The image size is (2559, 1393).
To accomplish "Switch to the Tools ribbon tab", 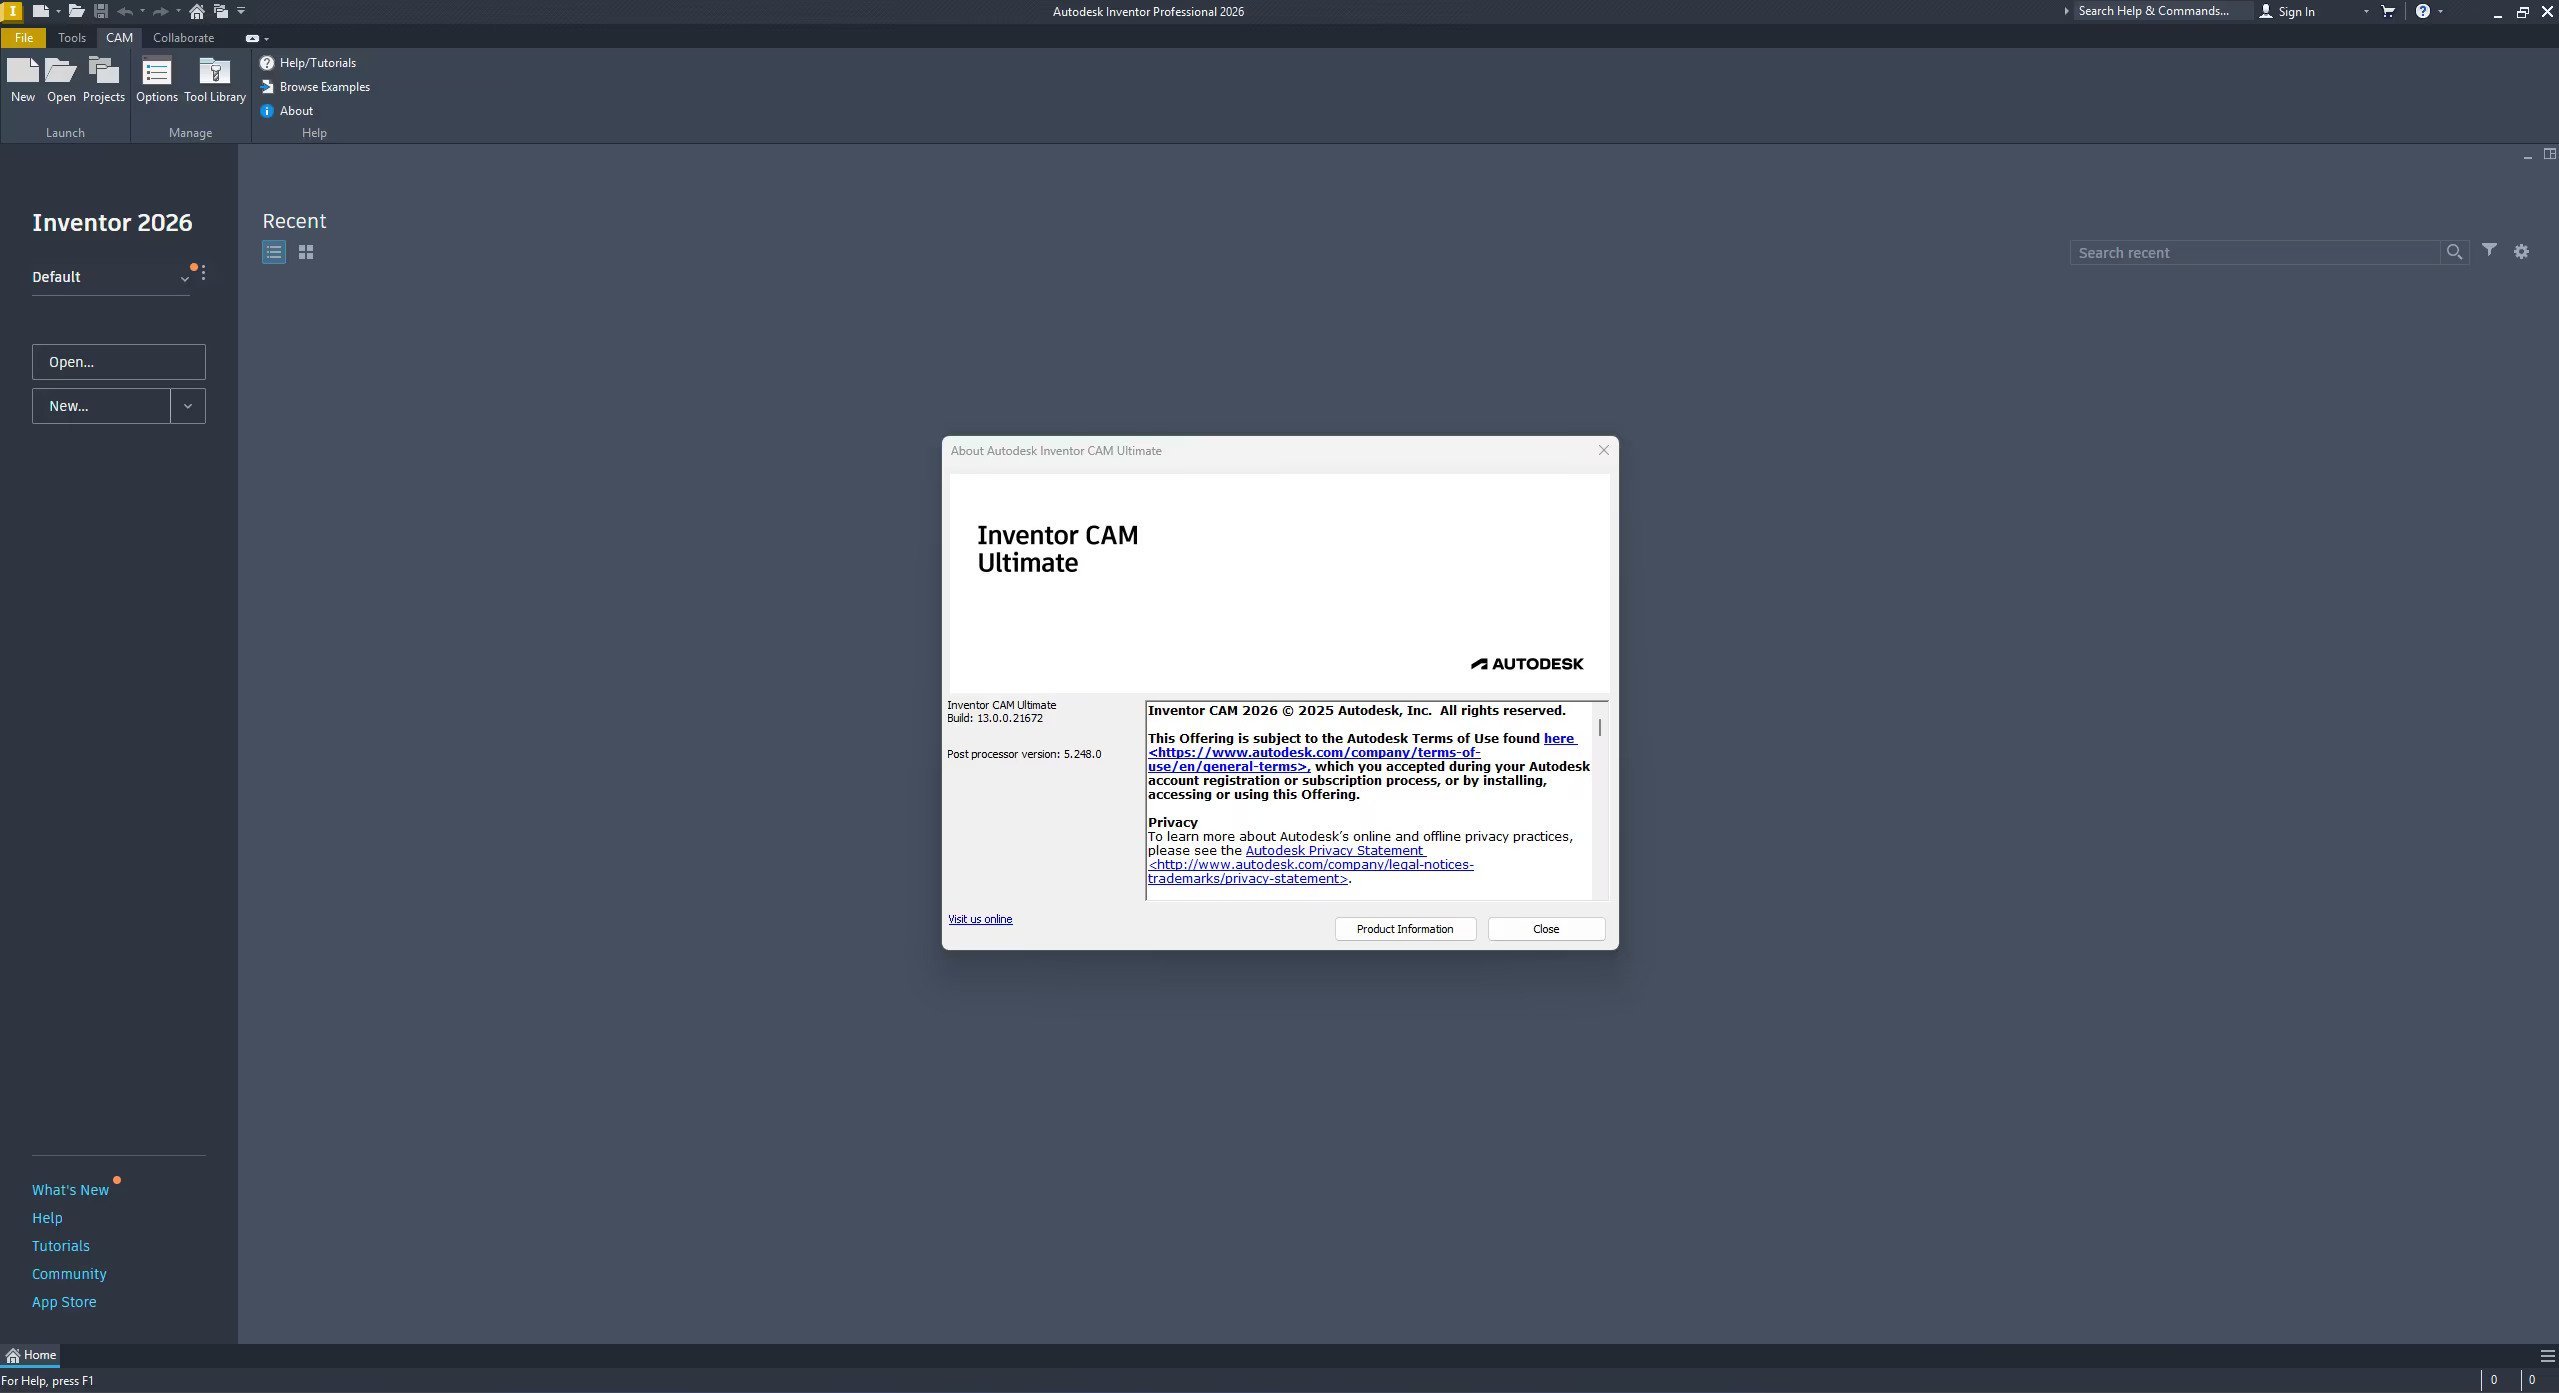I will (72, 38).
